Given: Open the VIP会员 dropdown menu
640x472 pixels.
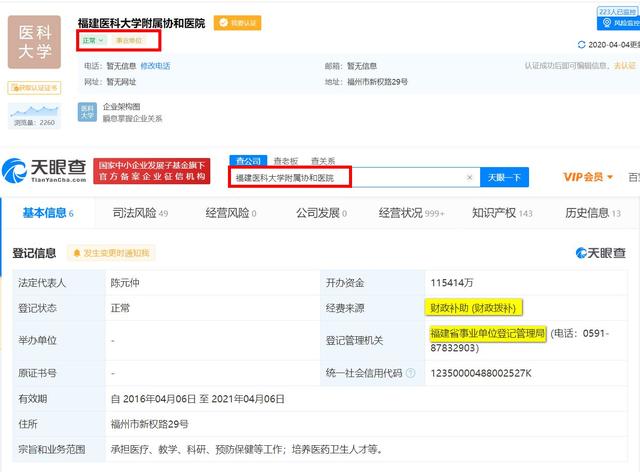Looking at the screenshot, I should pyautogui.click(x=588, y=177).
